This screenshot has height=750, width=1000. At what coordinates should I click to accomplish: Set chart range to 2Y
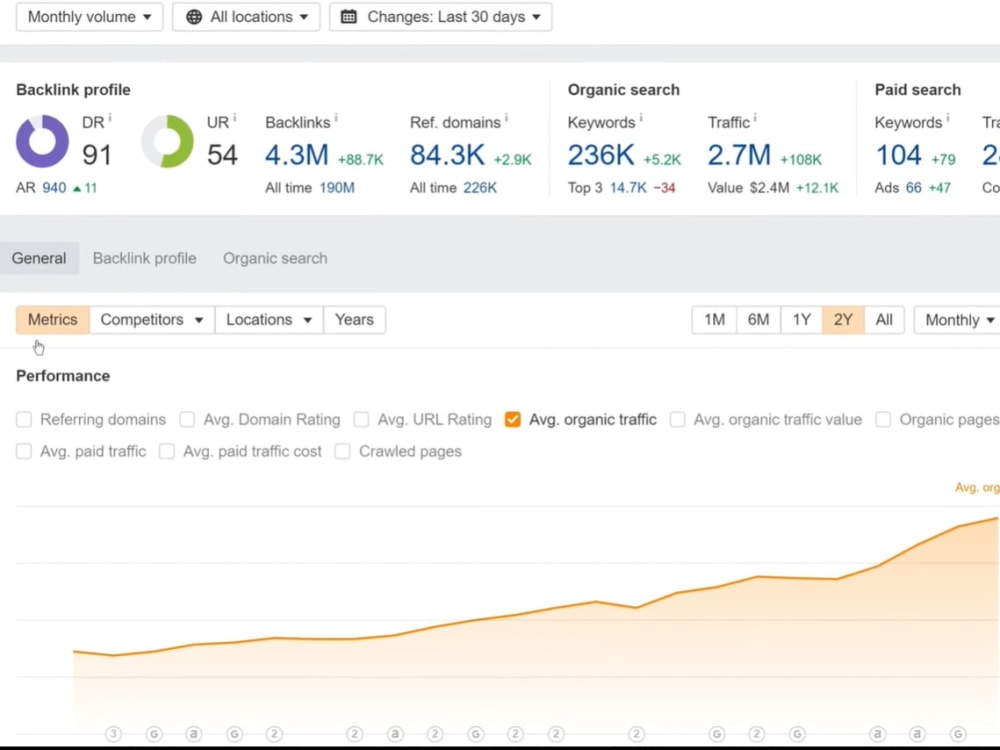coord(843,320)
